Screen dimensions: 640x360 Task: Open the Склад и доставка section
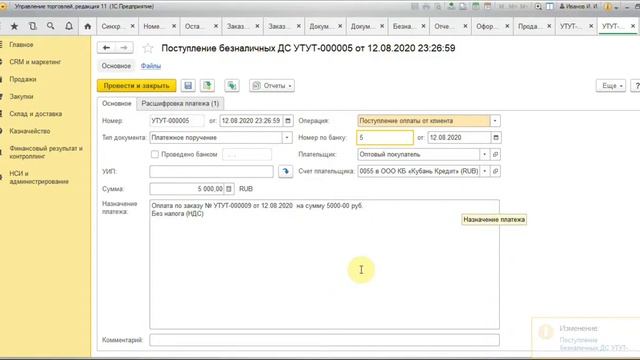pos(36,114)
